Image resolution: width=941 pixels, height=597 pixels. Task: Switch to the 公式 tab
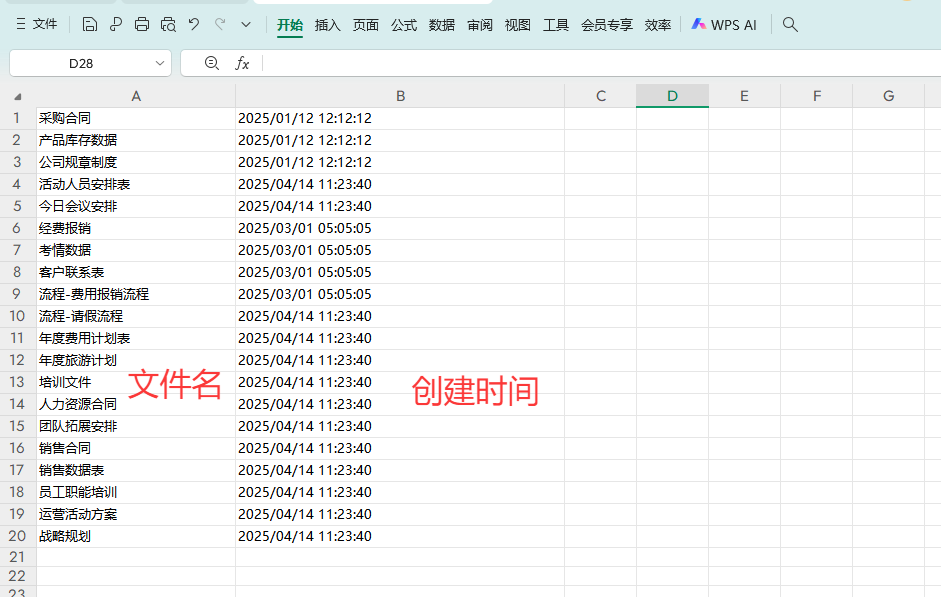404,25
